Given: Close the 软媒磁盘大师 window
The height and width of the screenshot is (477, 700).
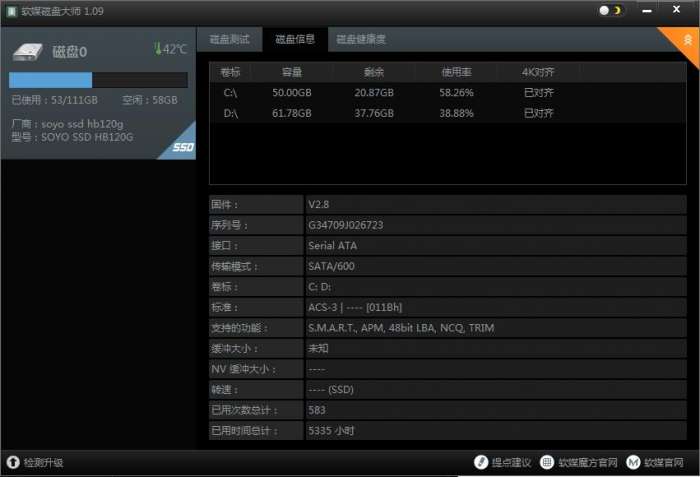Looking at the screenshot, I should point(676,9).
